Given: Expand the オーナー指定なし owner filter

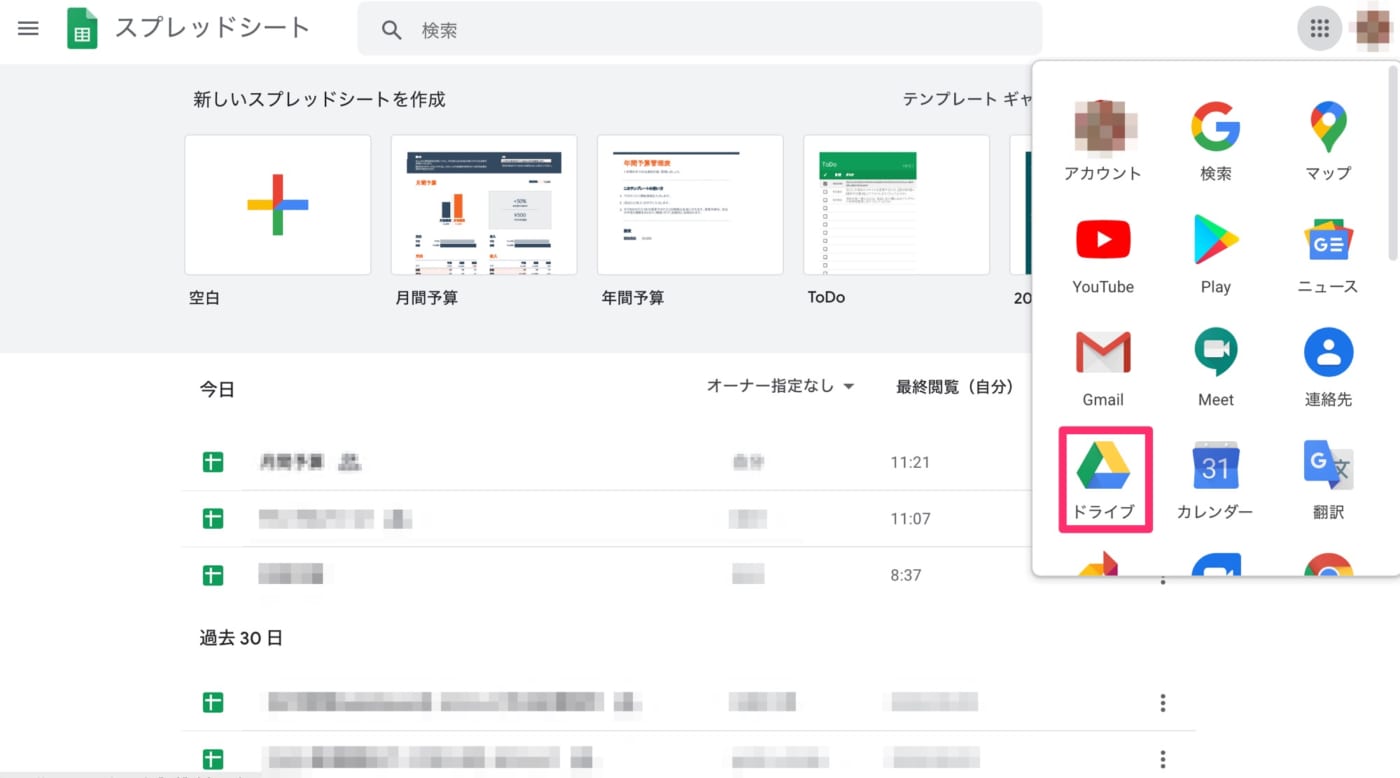Looking at the screenshot, I should coord(780,386).
